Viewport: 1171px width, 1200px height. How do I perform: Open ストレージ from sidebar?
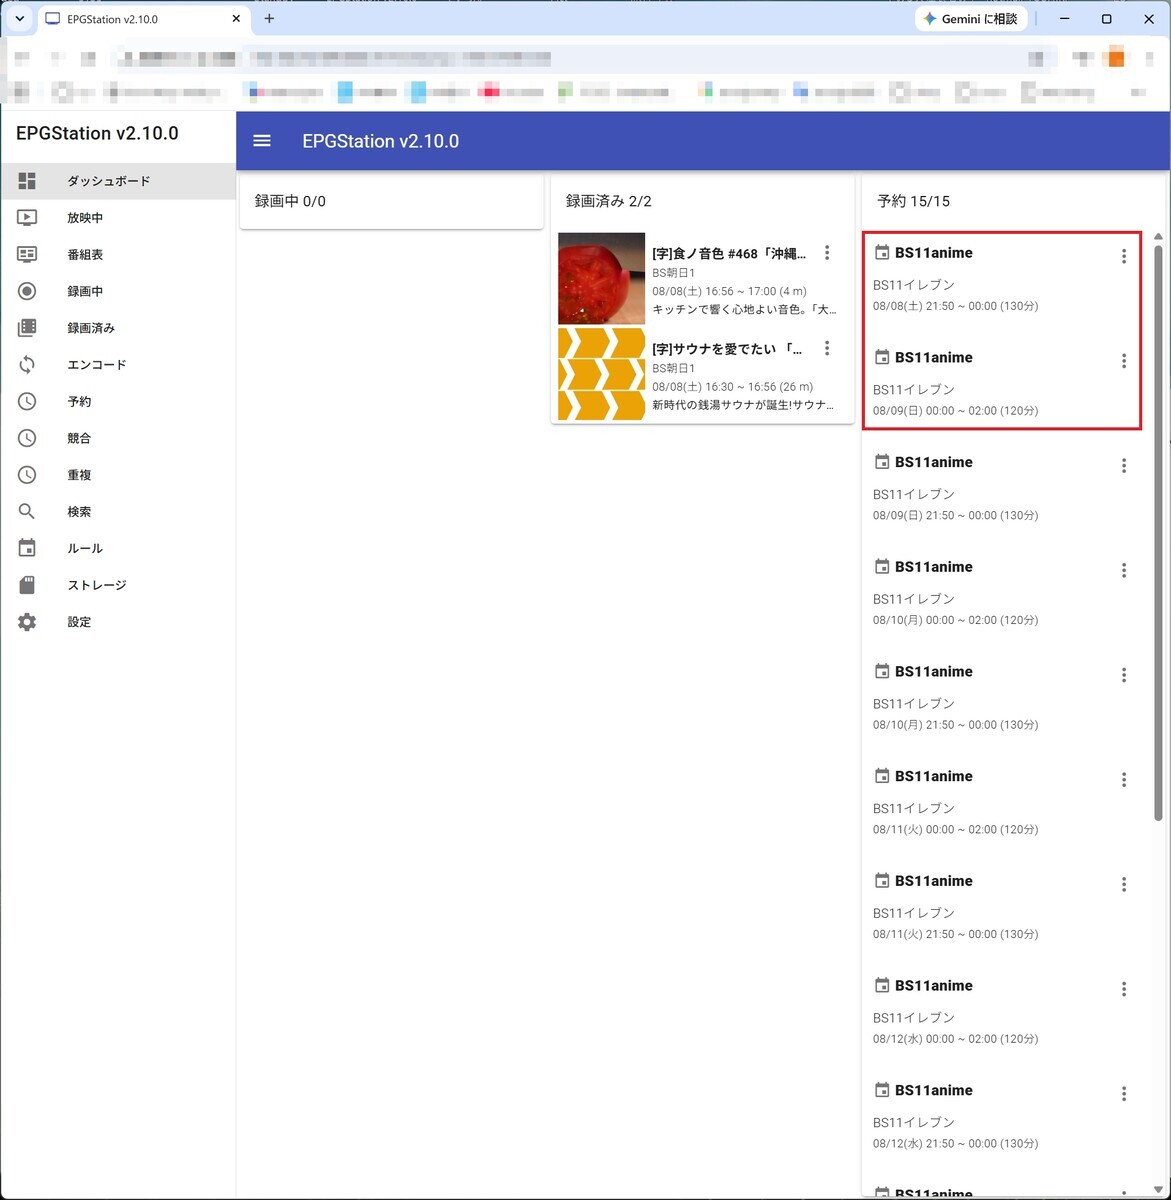[118, 585]
